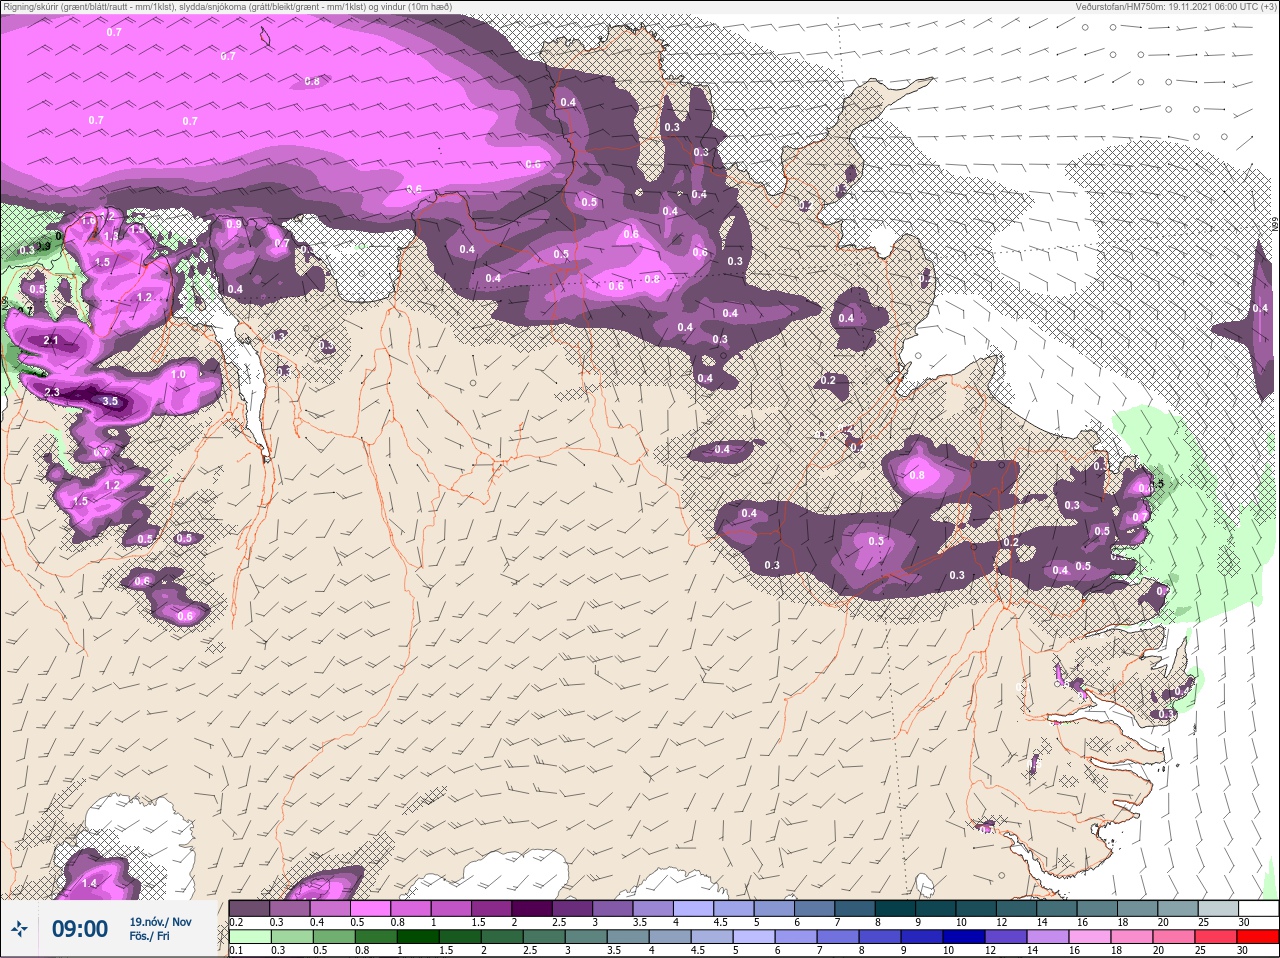Viewport: 1280px width, 958px height.
Task: Click the 2.3 precipitation value on the map
Action: tap(52, 391)
